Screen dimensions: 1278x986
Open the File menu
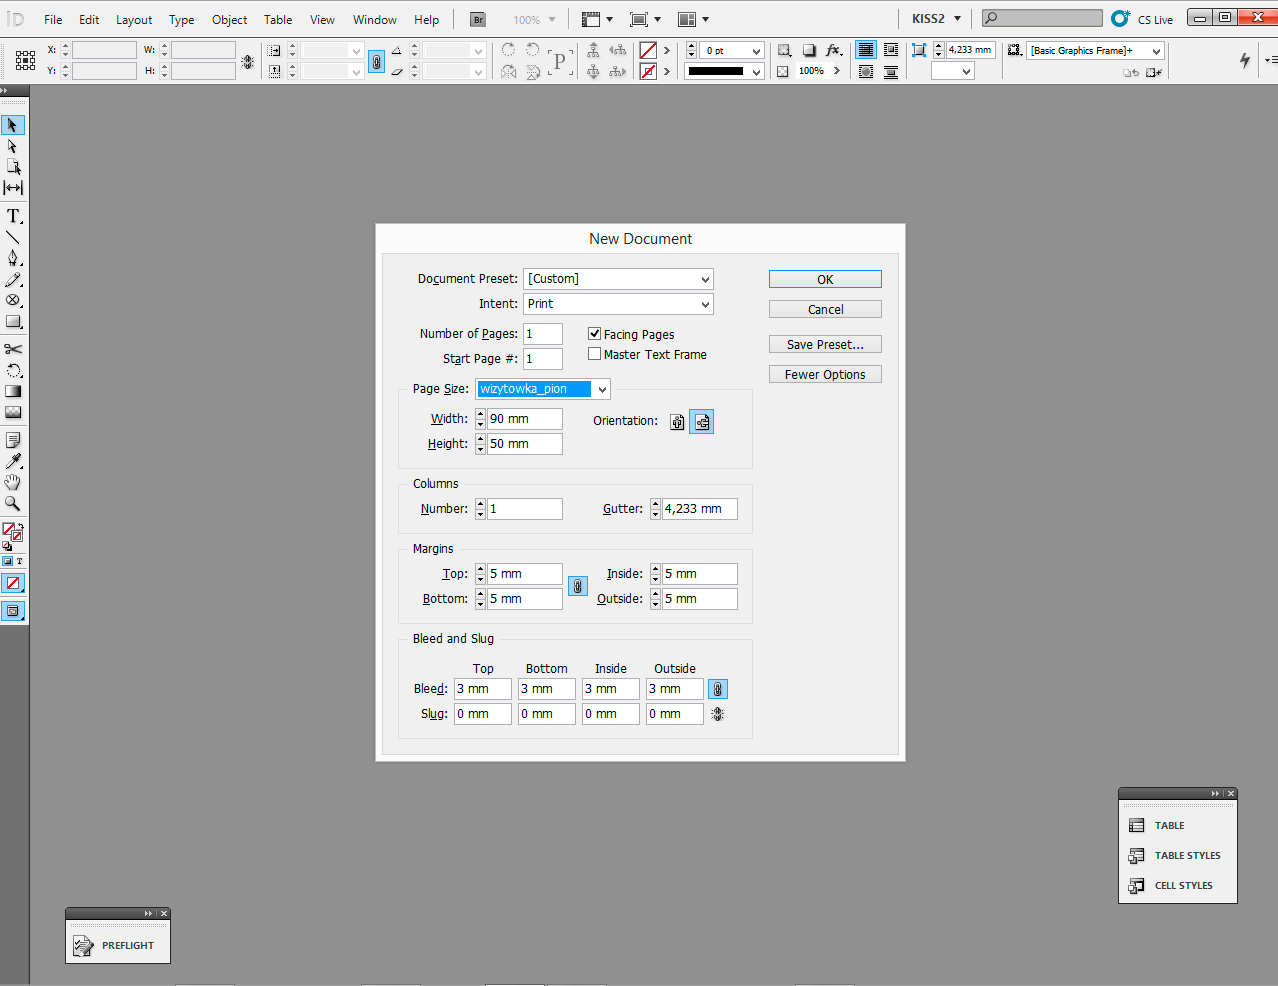pos(53,20)
